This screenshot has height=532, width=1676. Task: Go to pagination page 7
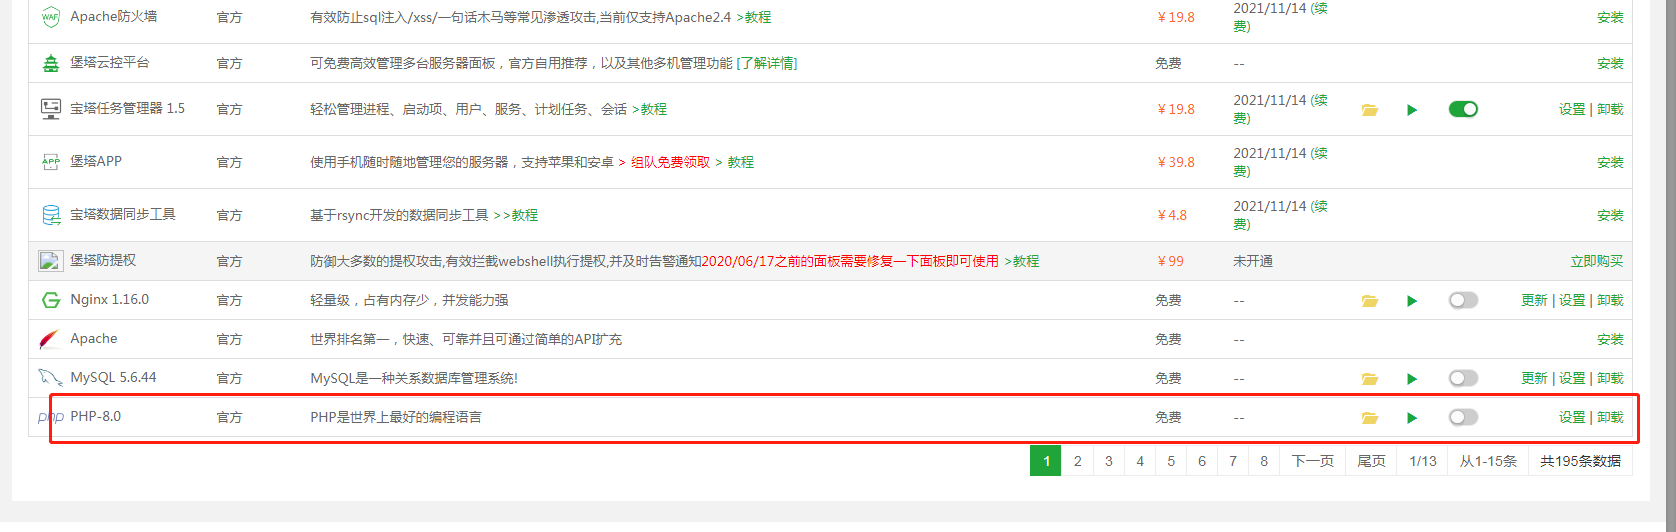1233,461
